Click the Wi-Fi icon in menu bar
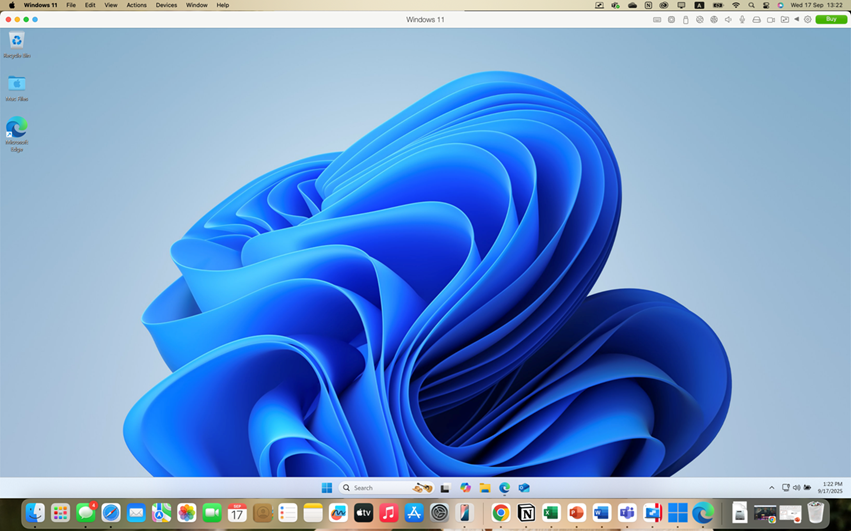The width and height of the screenshot is (851, 531). pyautogui.click(x=735, y=5)
